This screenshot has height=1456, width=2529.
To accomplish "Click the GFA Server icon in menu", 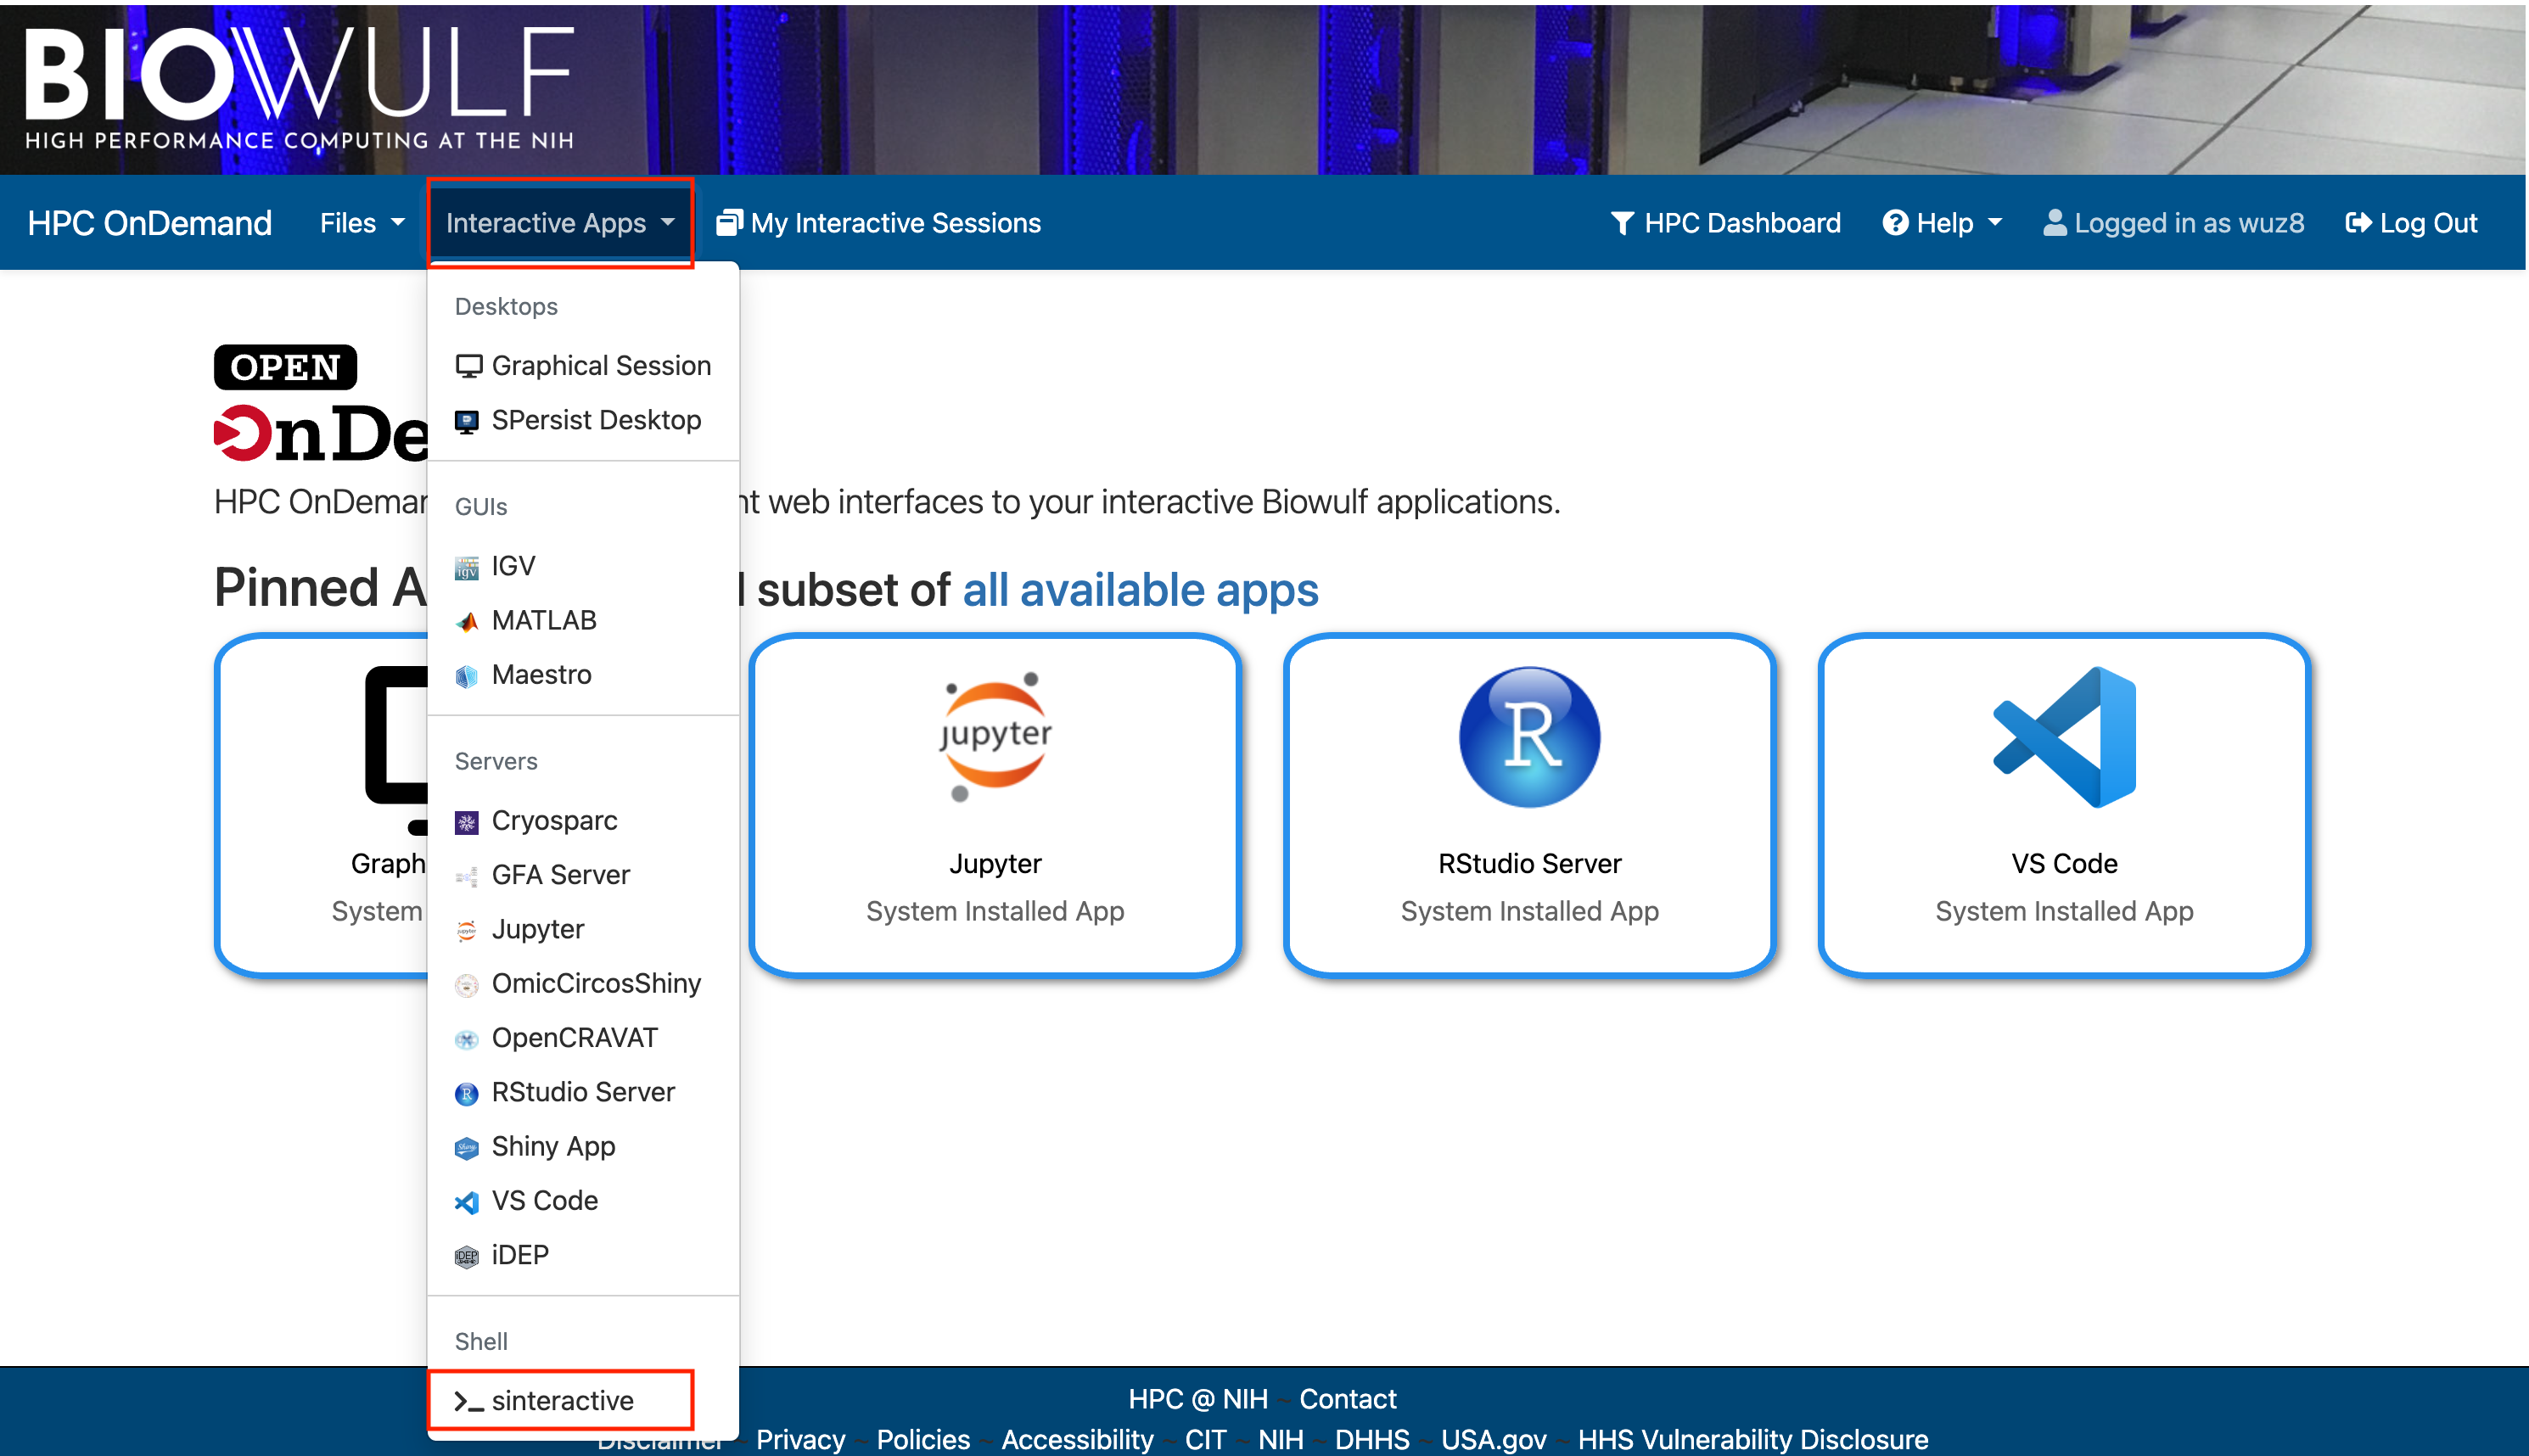I will click(467, 876).
